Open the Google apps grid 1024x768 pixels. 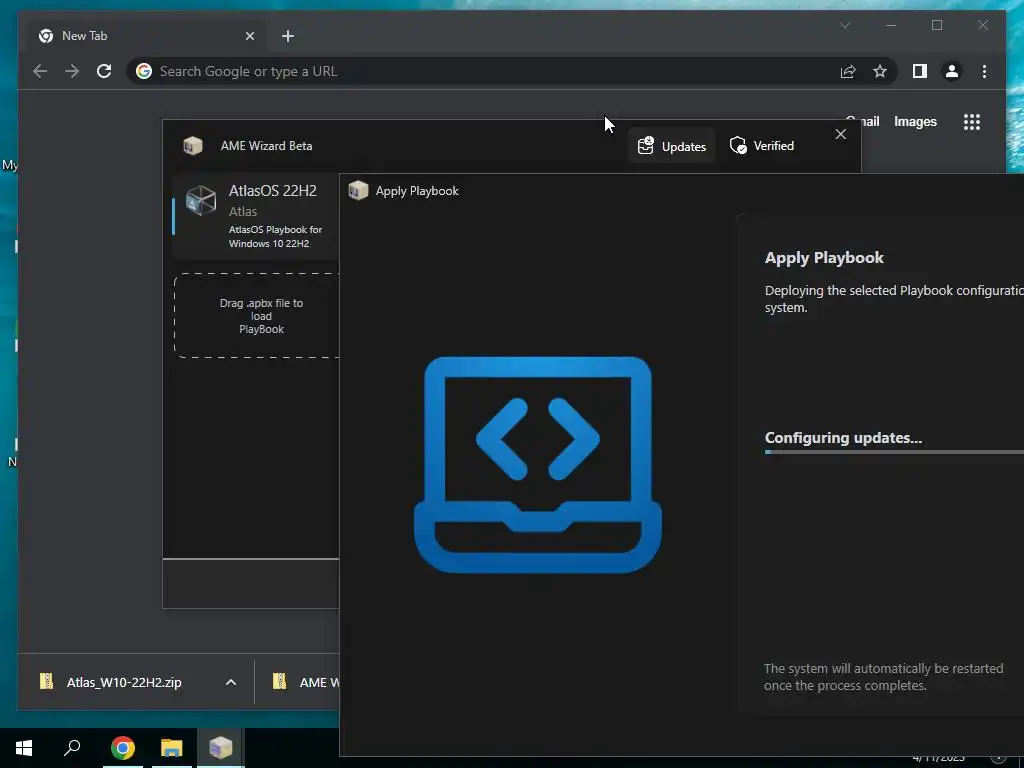[x=972, y=121]
